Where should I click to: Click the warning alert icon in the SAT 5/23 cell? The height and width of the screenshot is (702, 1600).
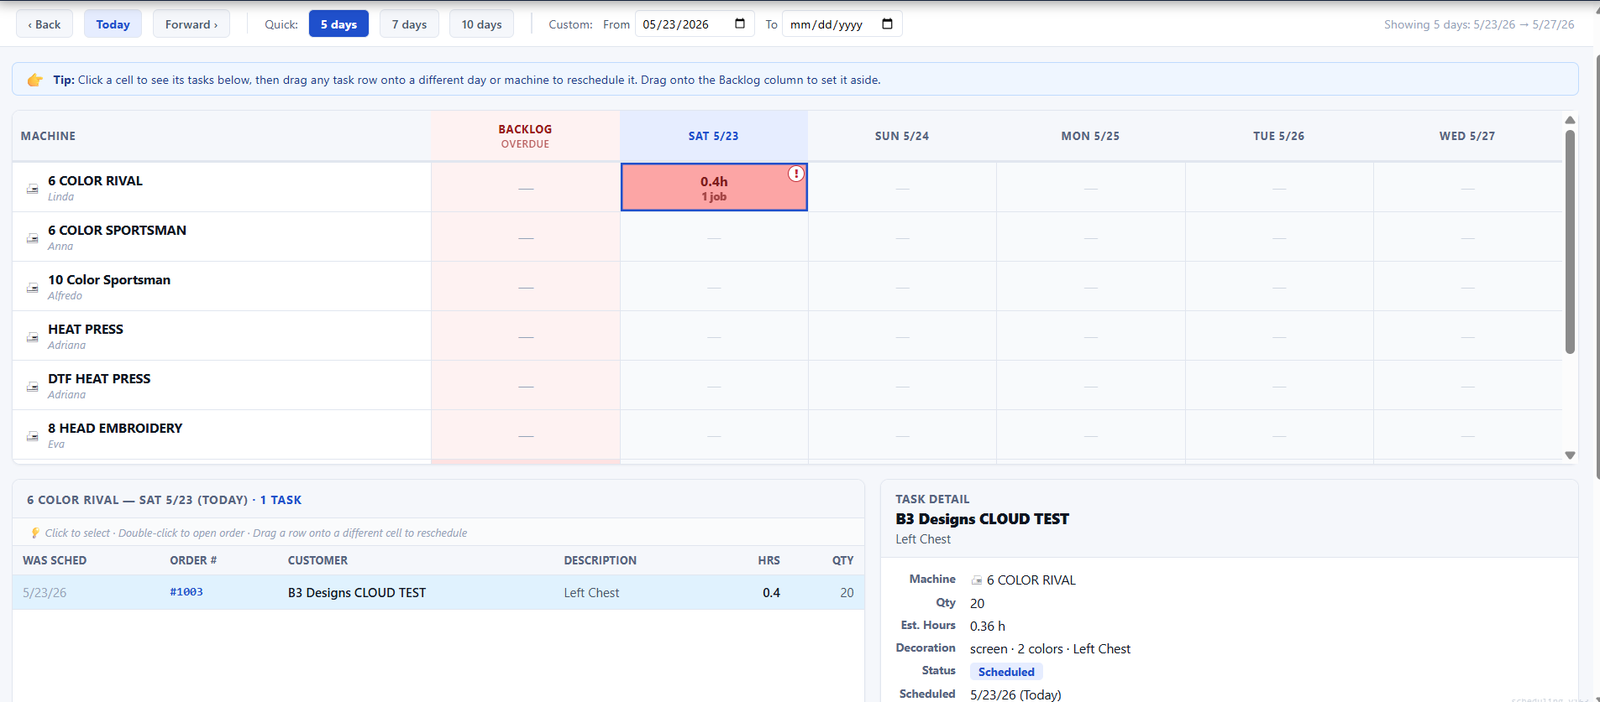point(796,174)
